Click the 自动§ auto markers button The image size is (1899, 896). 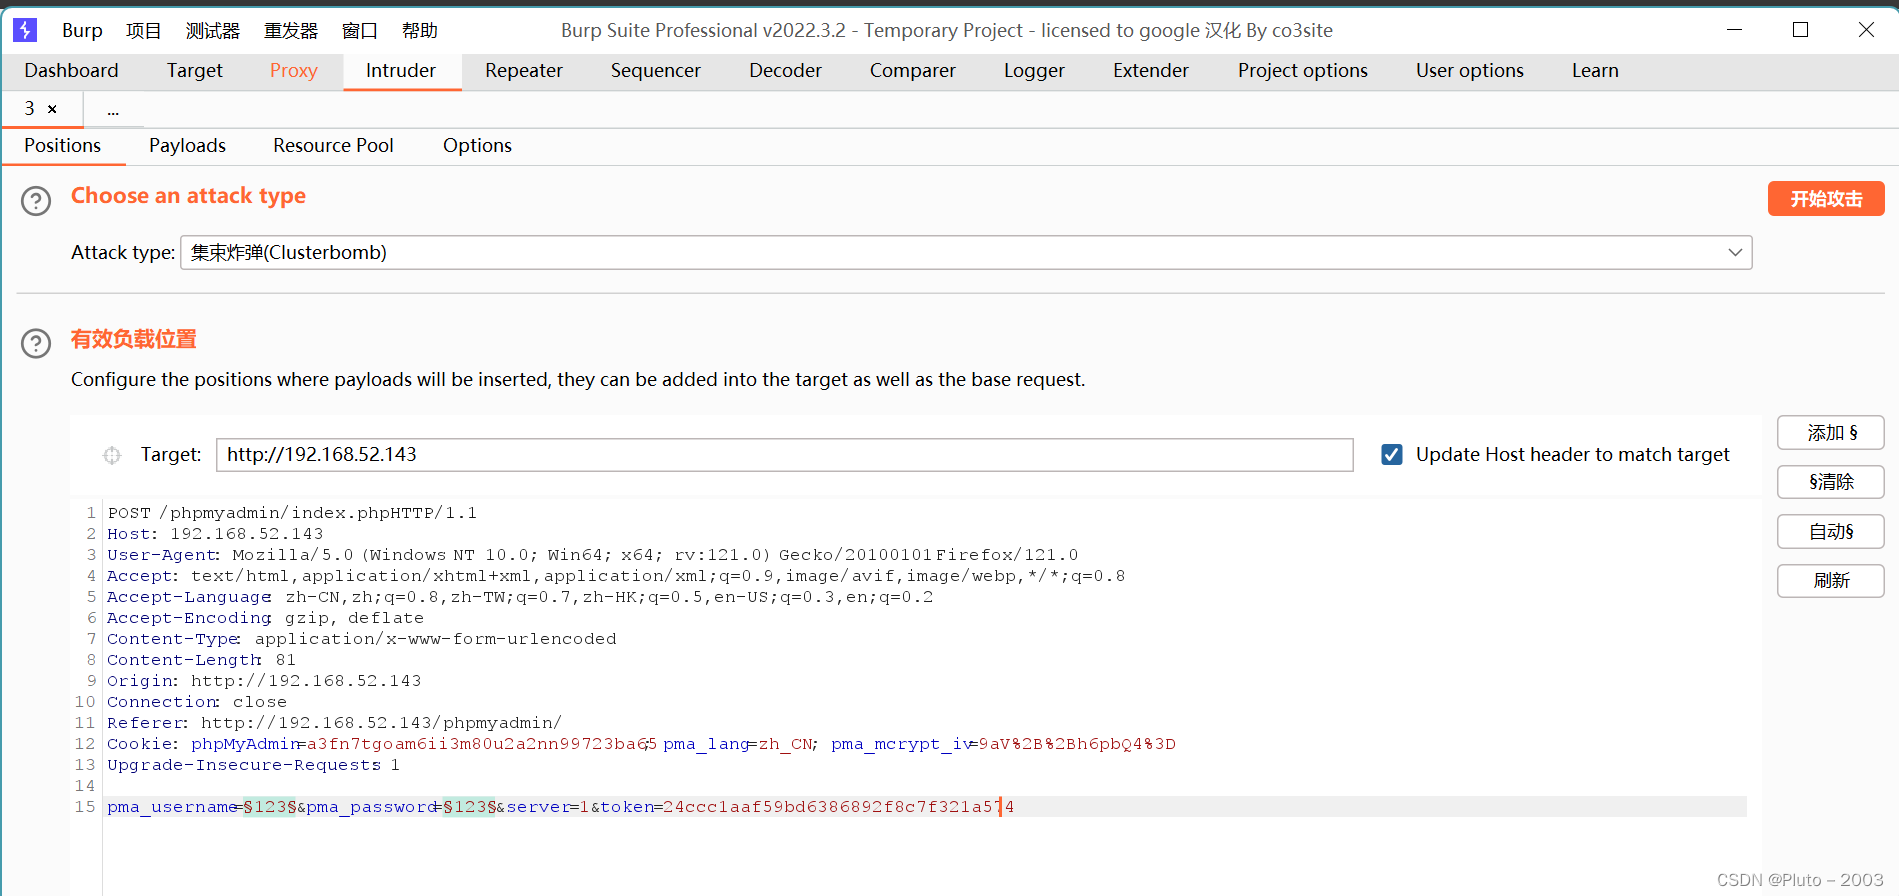point(1830,532)
